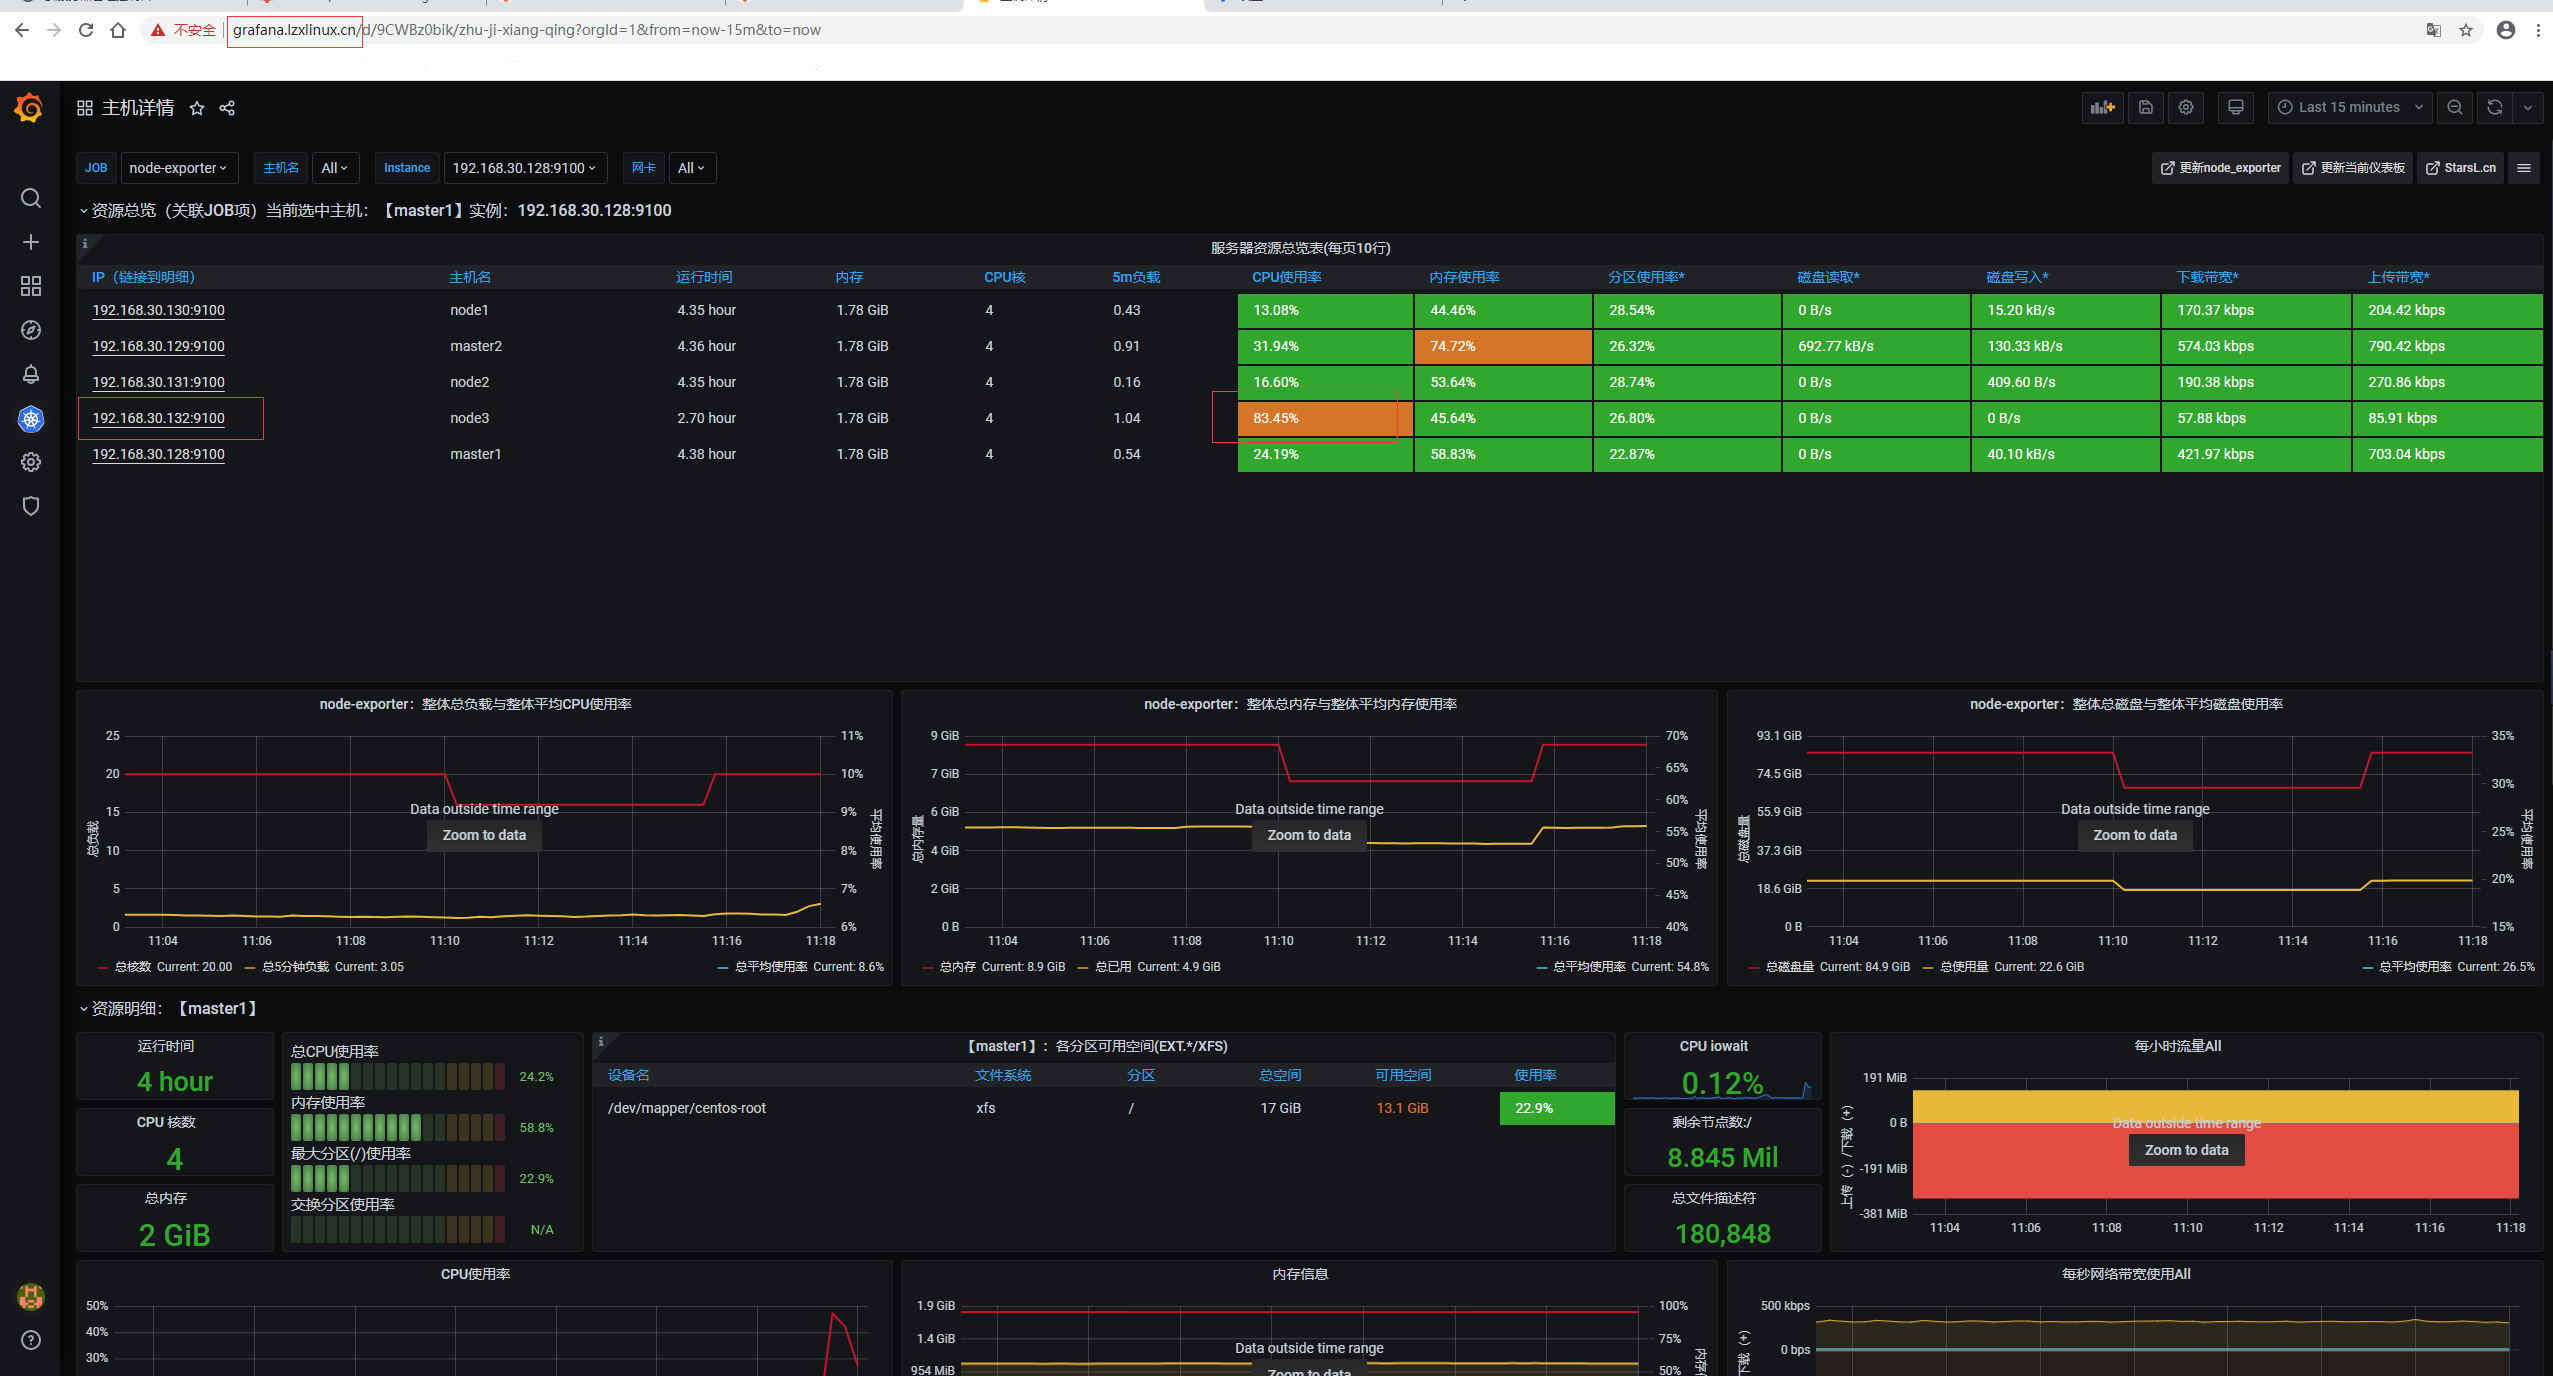The height and width of the screenshot is (1376, 2553).
Task: Share the dashboard via share icon
Action: tap(227, 108)
